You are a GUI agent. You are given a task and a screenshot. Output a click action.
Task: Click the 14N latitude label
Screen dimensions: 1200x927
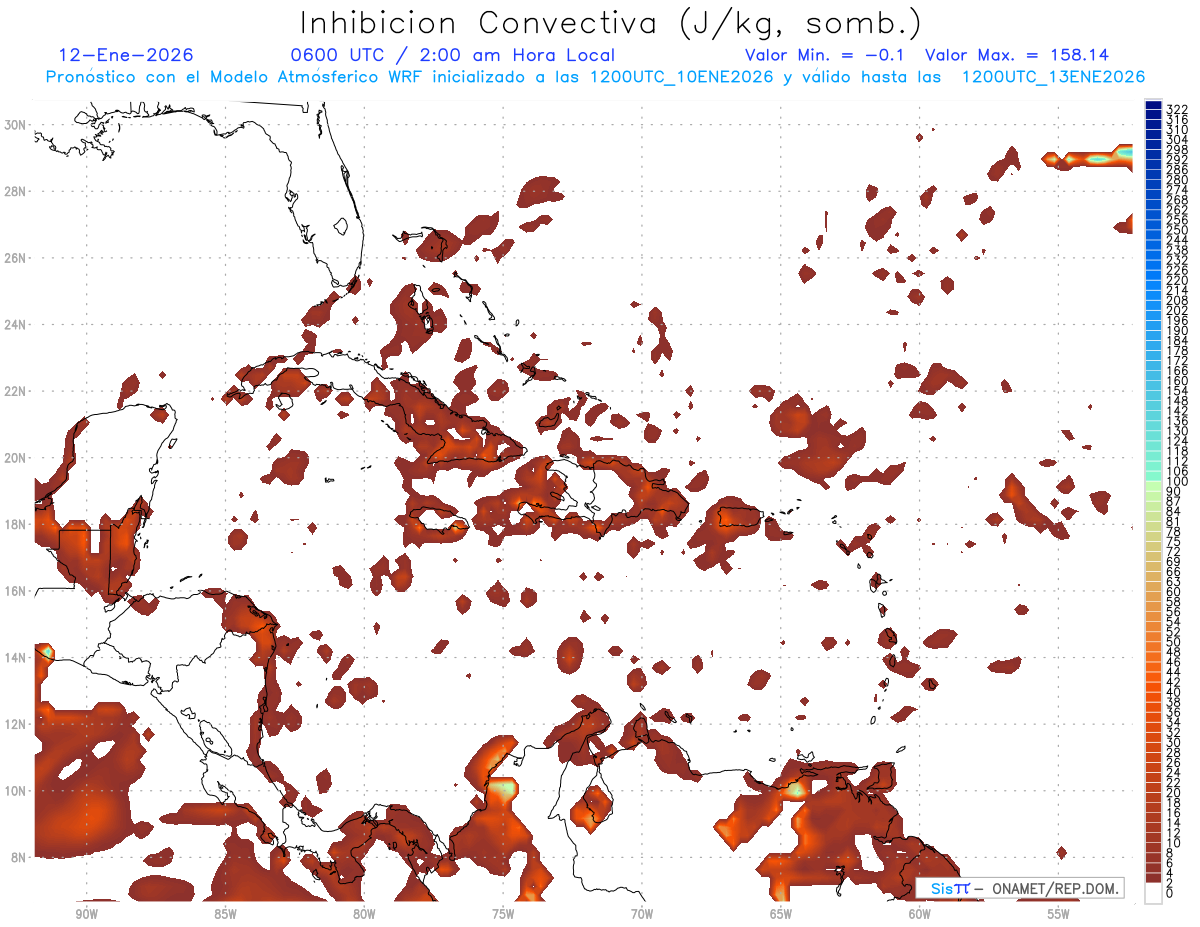click(x=15, y=658)
